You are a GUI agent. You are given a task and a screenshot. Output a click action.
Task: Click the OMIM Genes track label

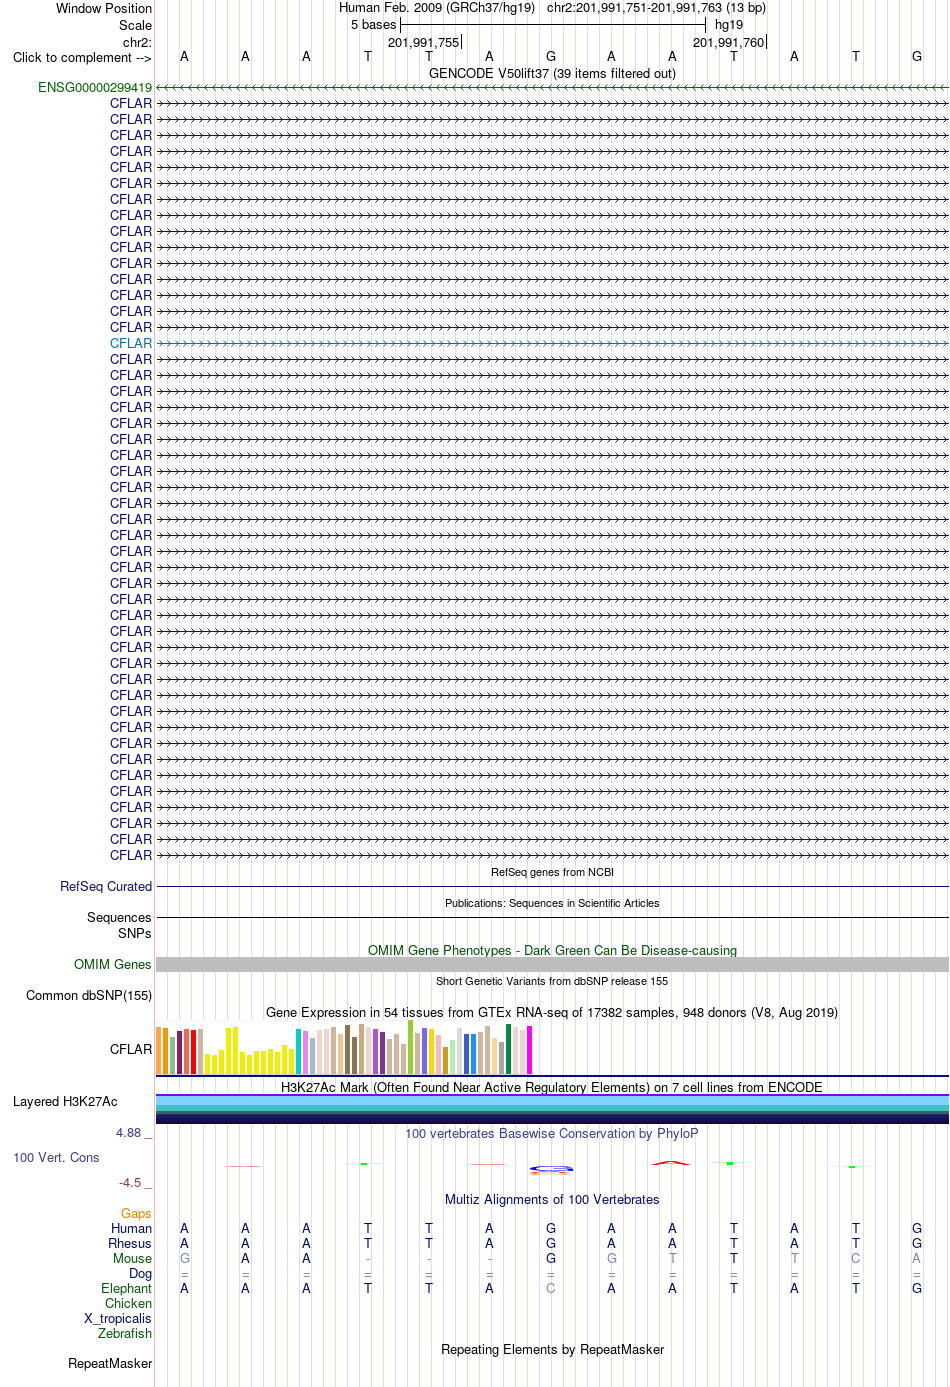pyautogui.click(x=113, y=964)
